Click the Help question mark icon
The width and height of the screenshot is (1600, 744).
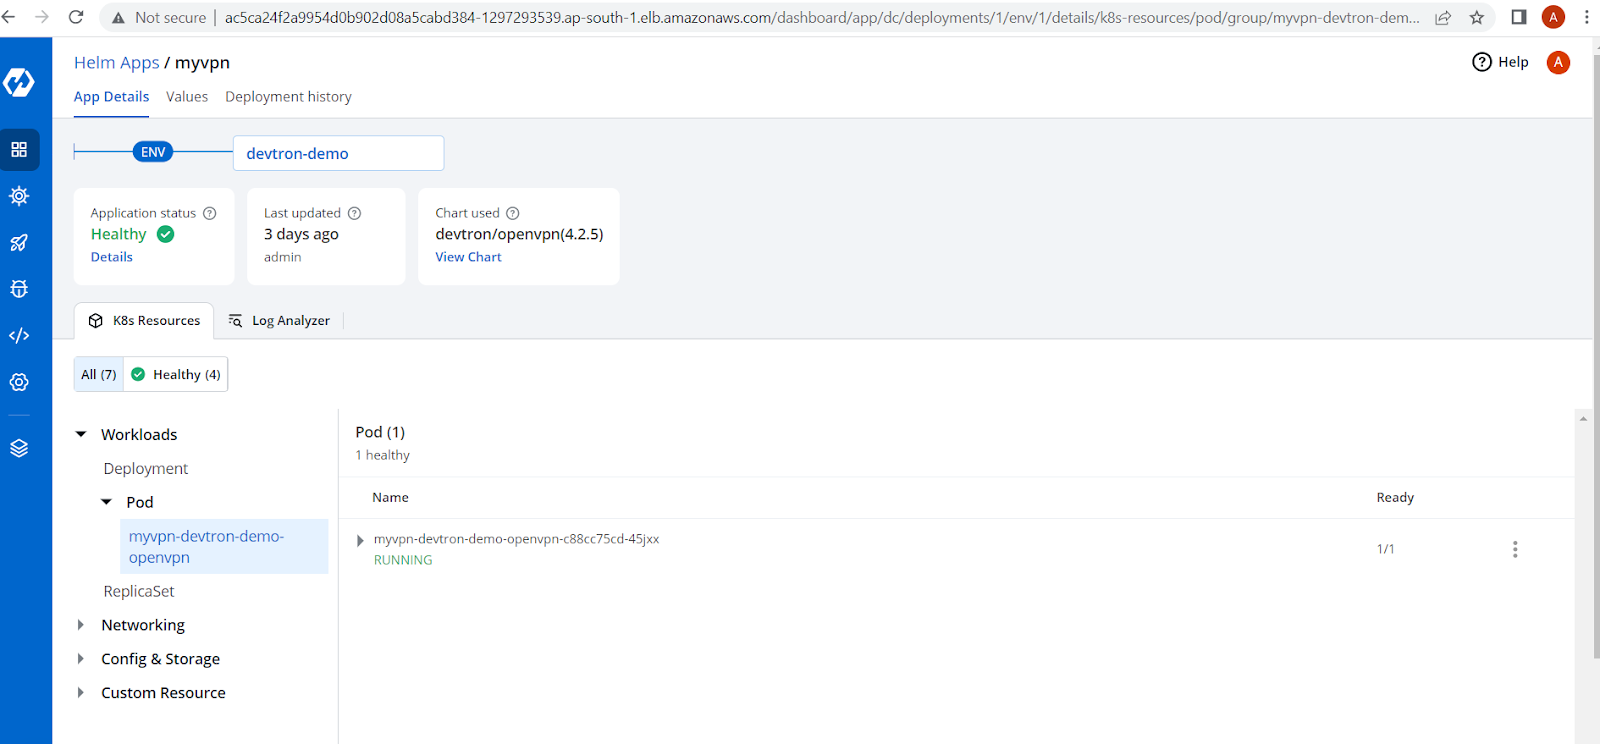[1482, 62]
